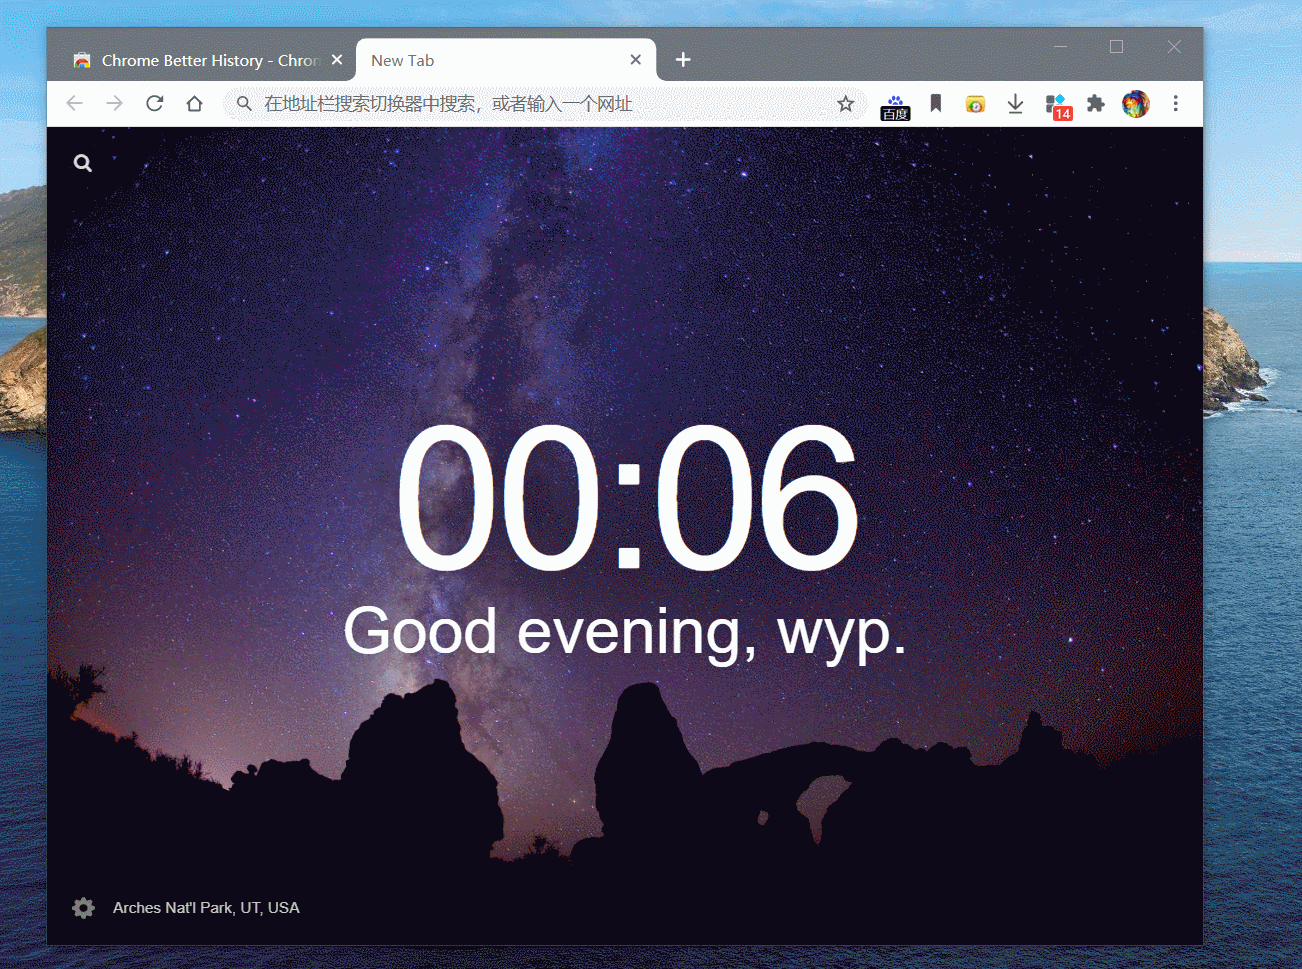Open the bookmark extension icon

point(936,103)
